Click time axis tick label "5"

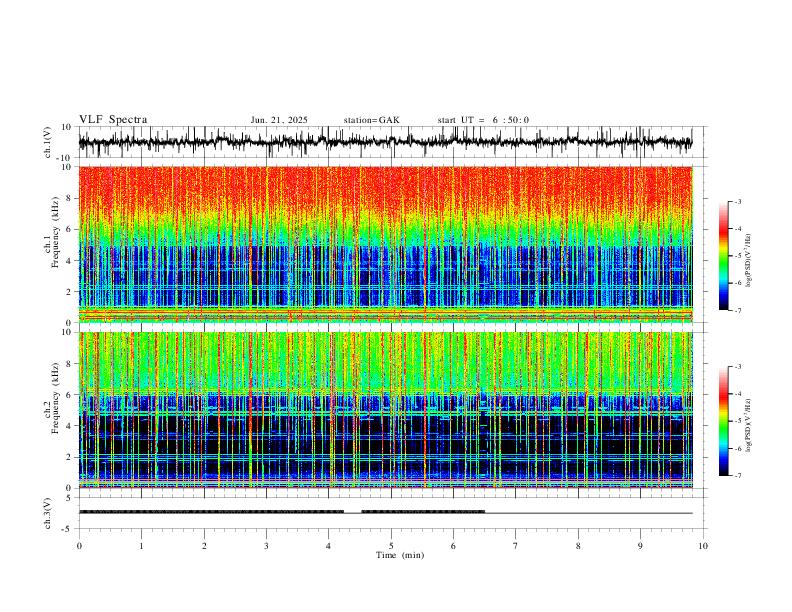click(x=391, y=546)
